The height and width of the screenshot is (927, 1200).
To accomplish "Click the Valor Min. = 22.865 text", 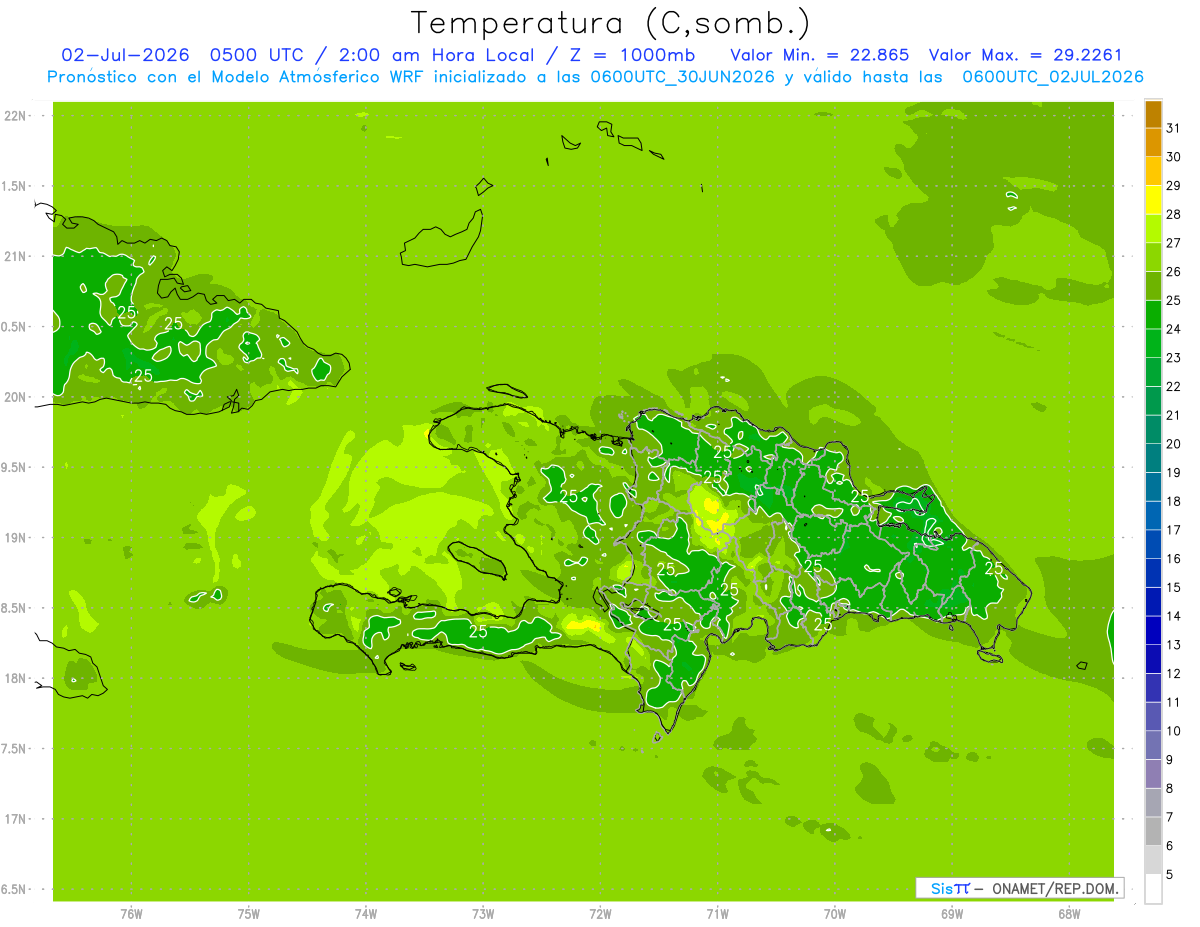I will (819, 55).
